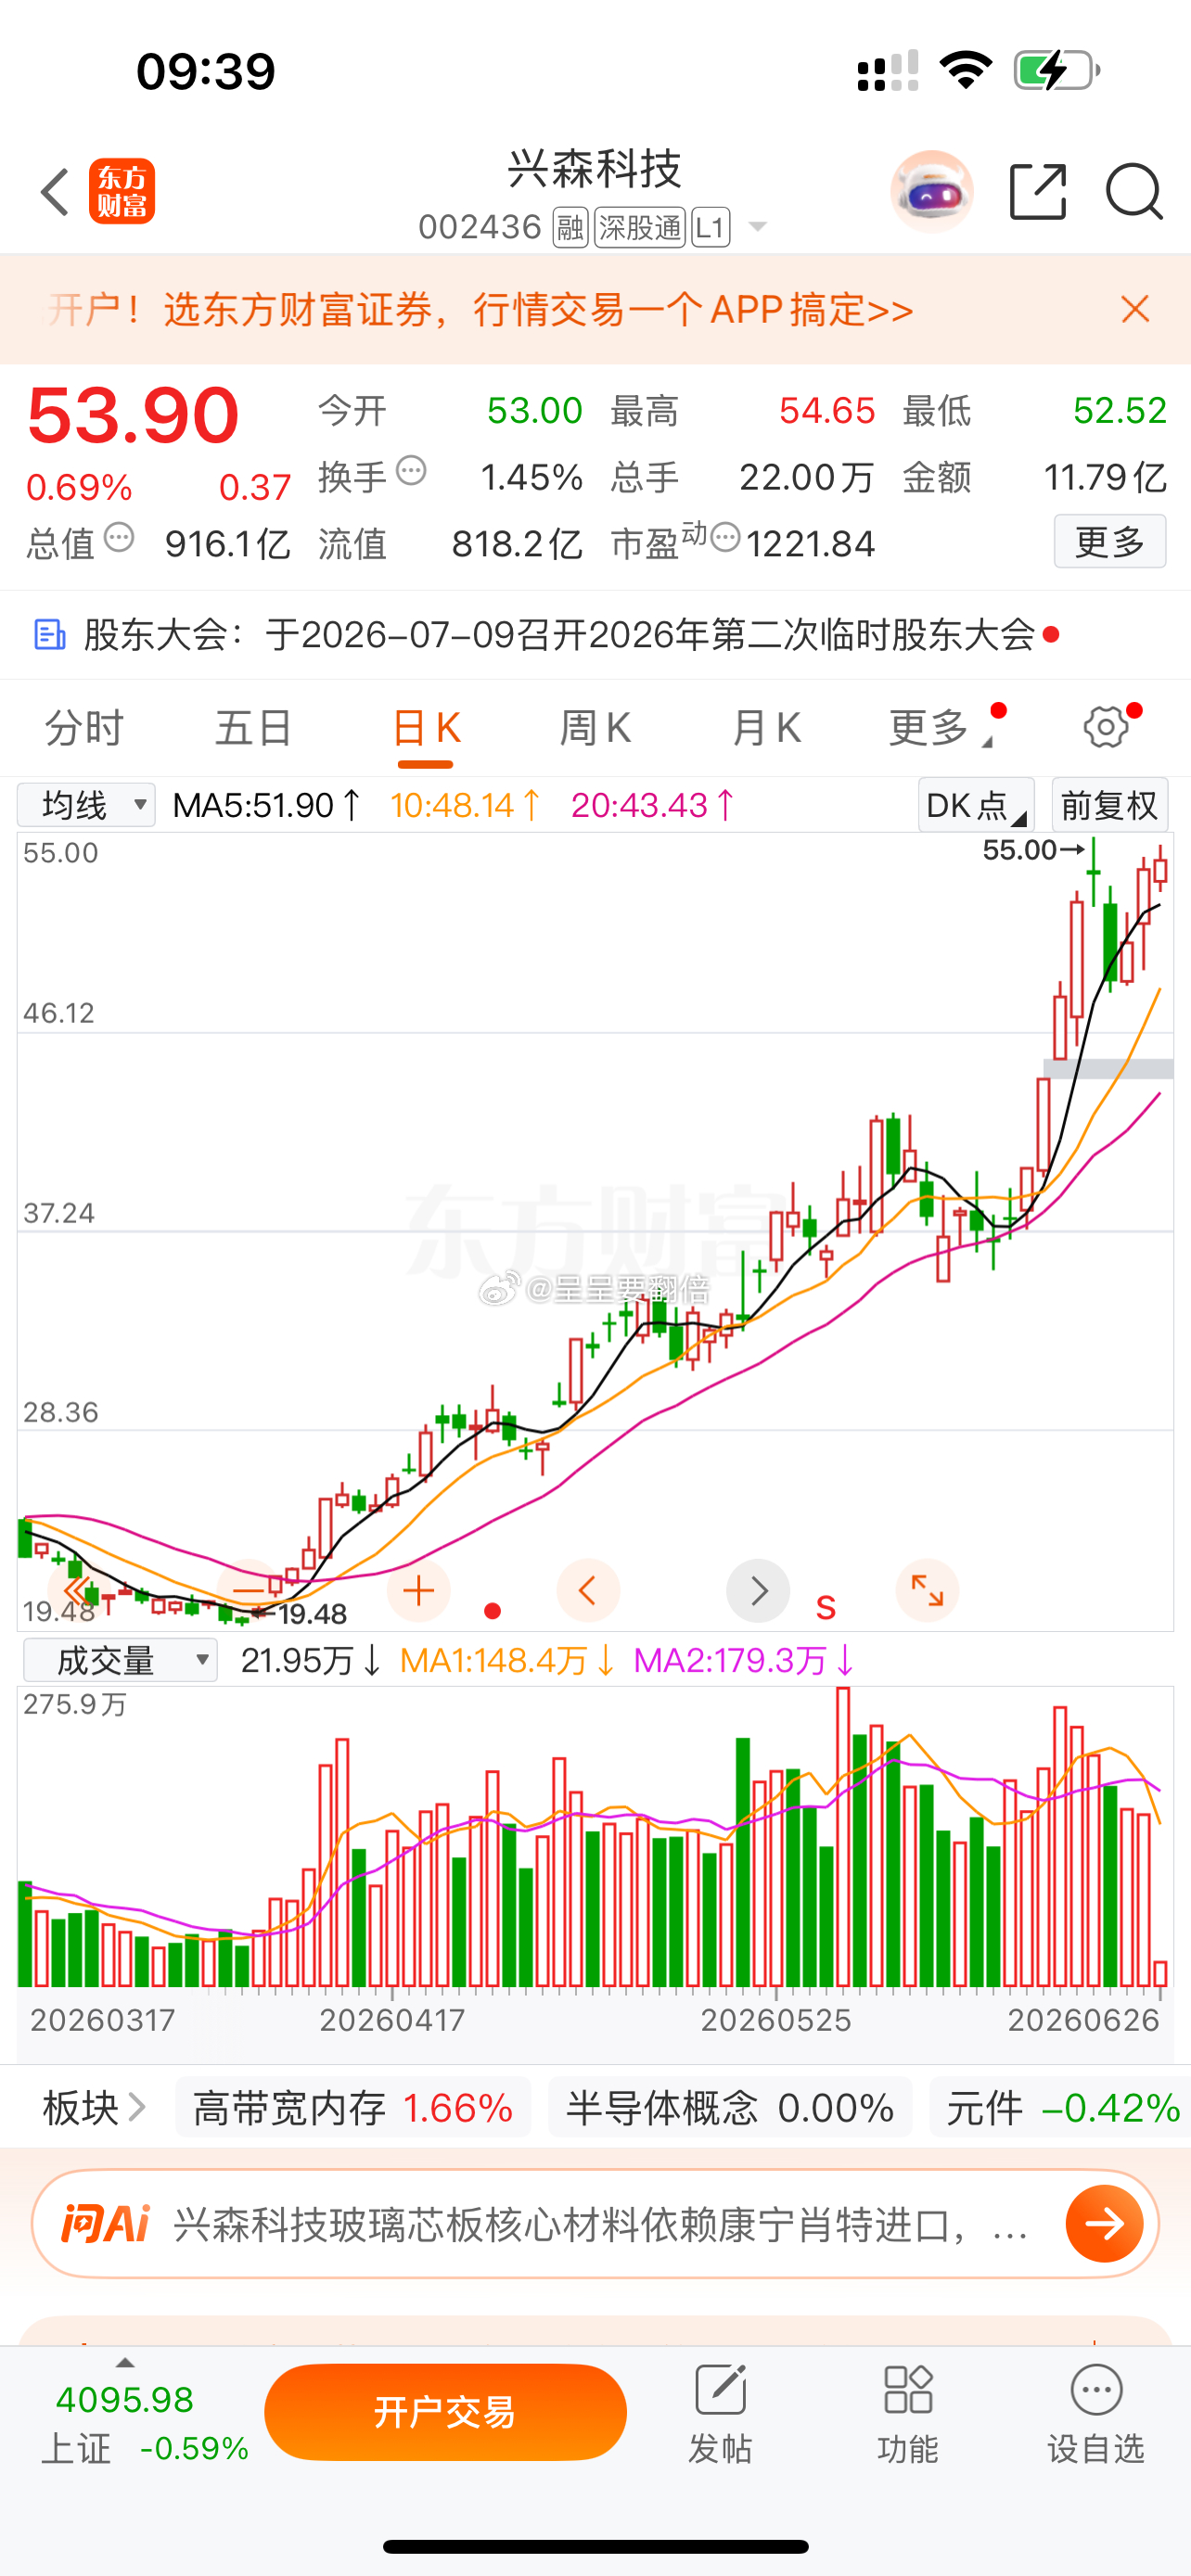
Task: Expand chart to fullscreen
Action: pyautogui.click(x=927, y=1590)
